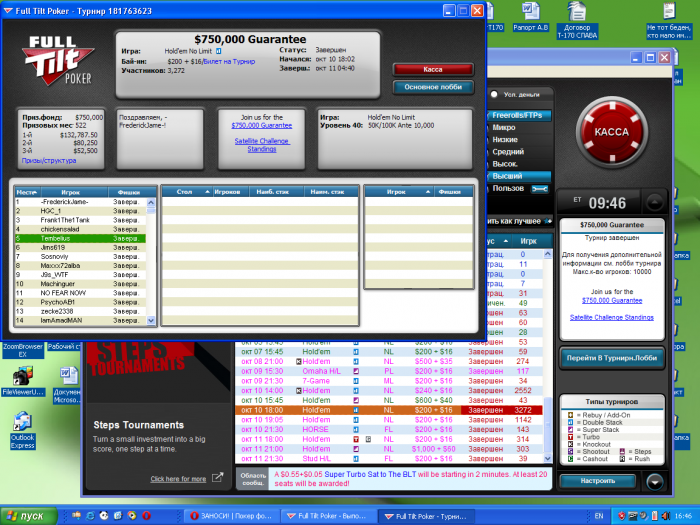This screenshot has height=525, width=700.
Task: Click the red КАССА chip button in lobby
Action: 612,132
